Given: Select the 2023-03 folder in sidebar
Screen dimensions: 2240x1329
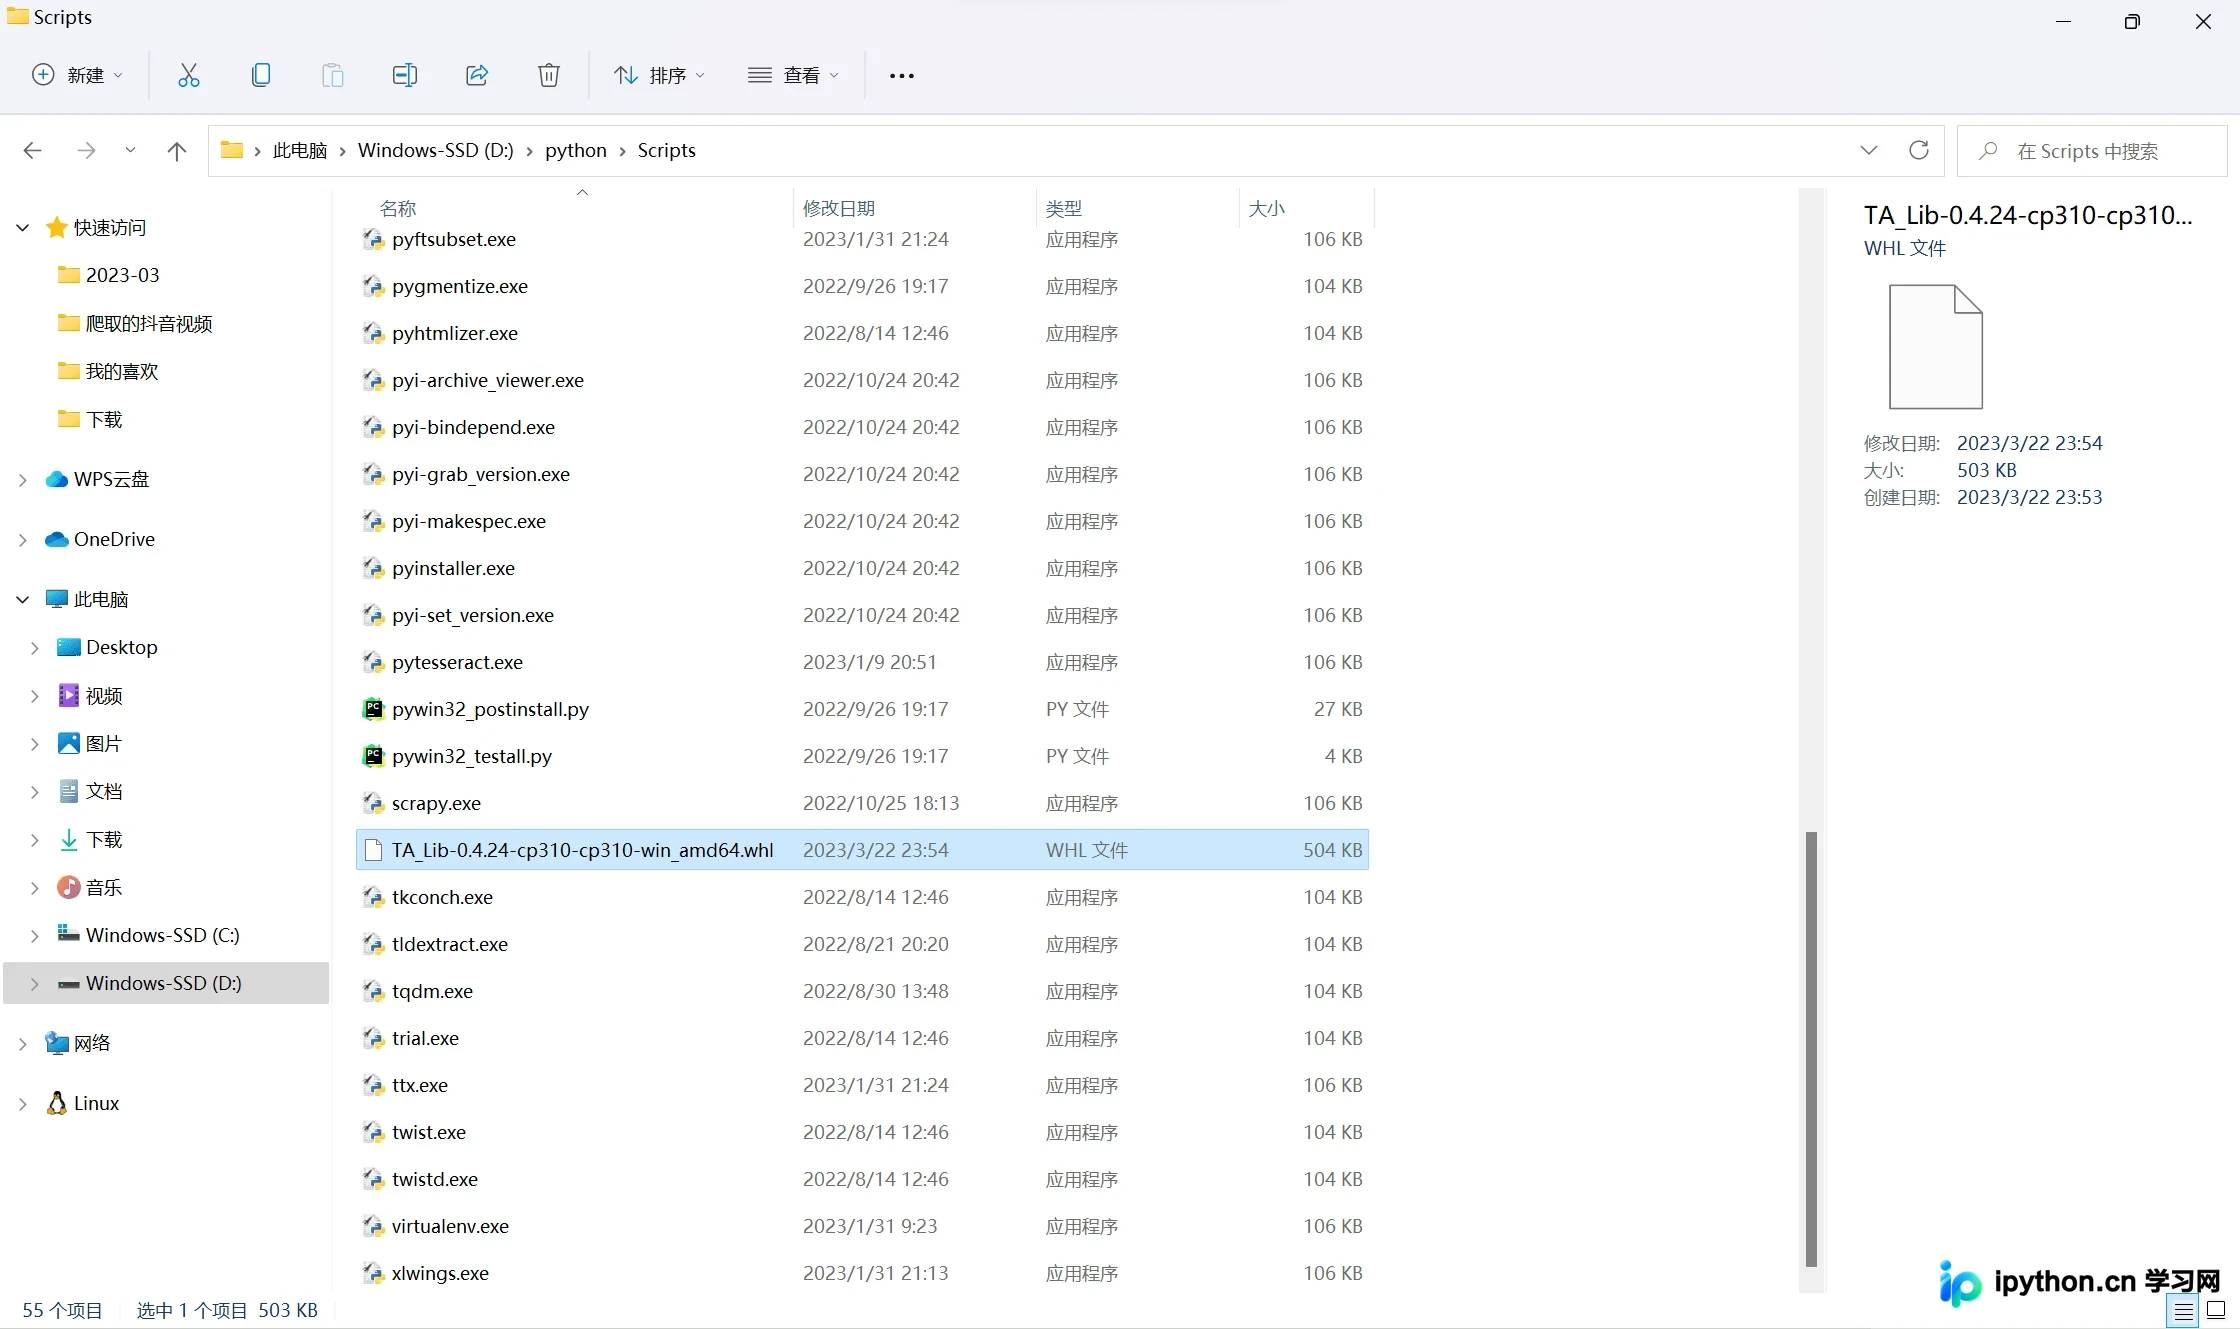Looking at the screenshot, I should tap(122, 275).
